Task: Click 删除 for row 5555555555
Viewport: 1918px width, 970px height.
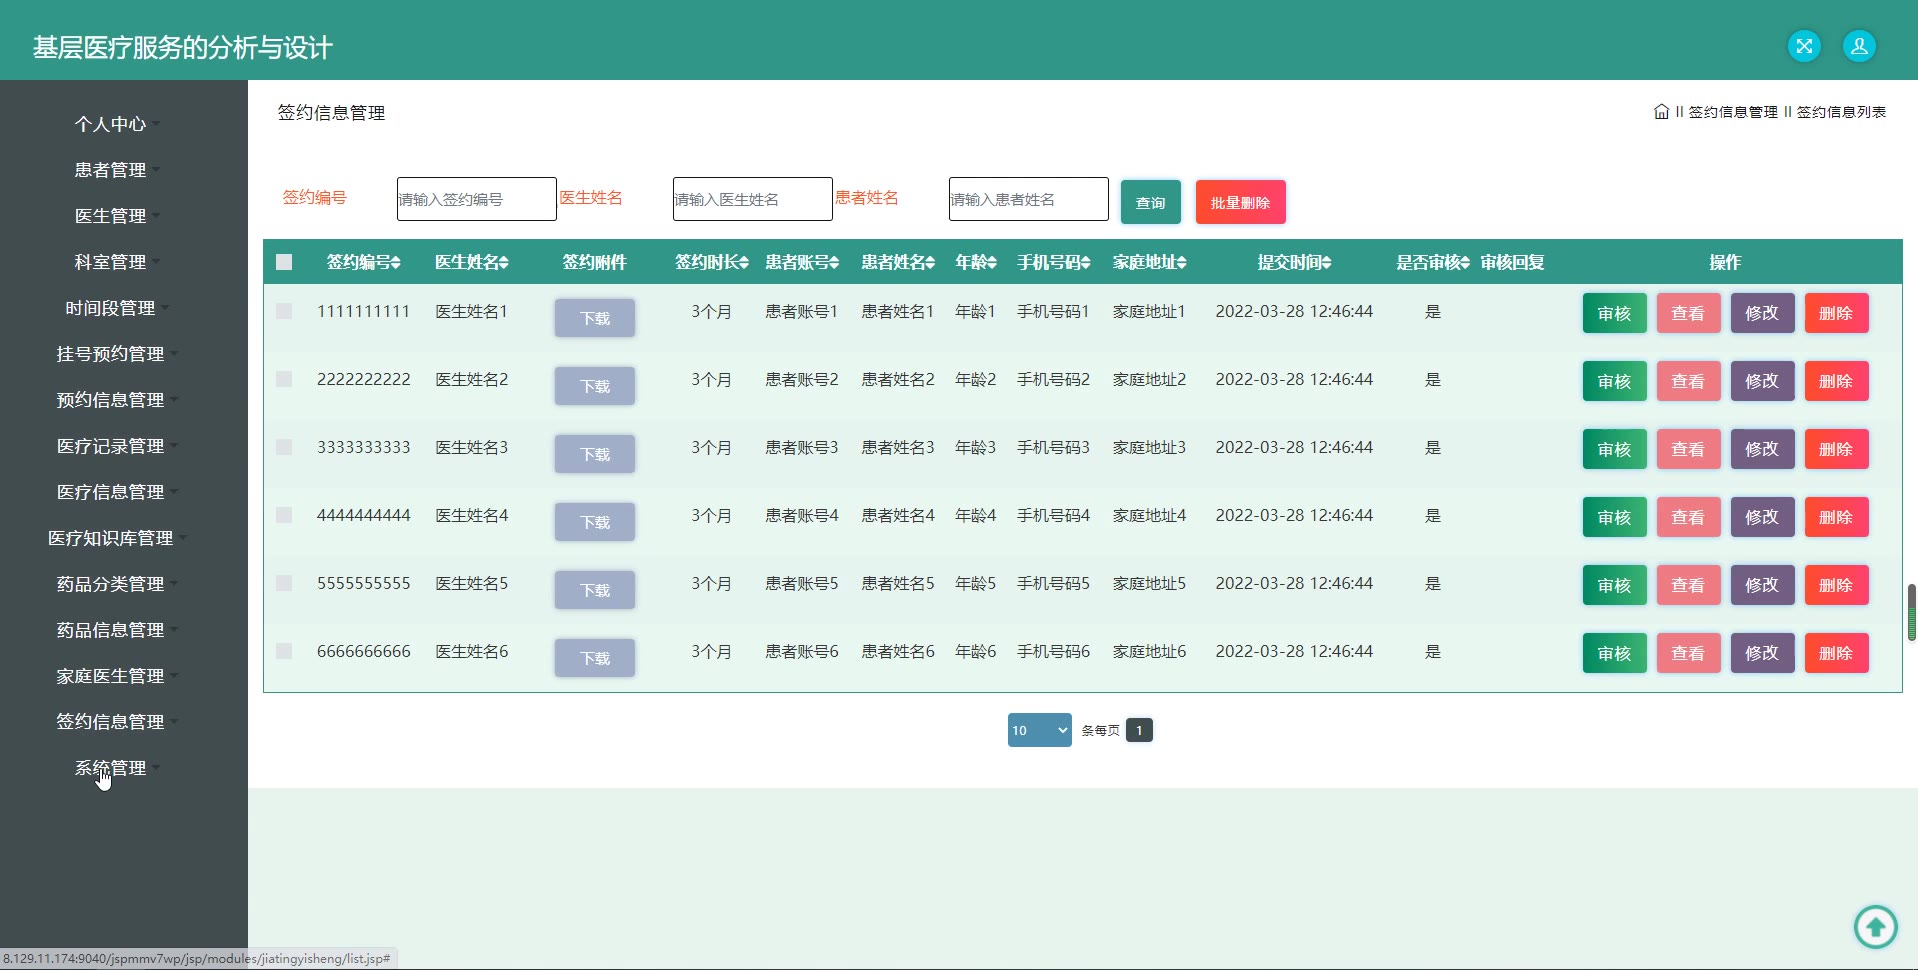Action: tap(1836, 585)
